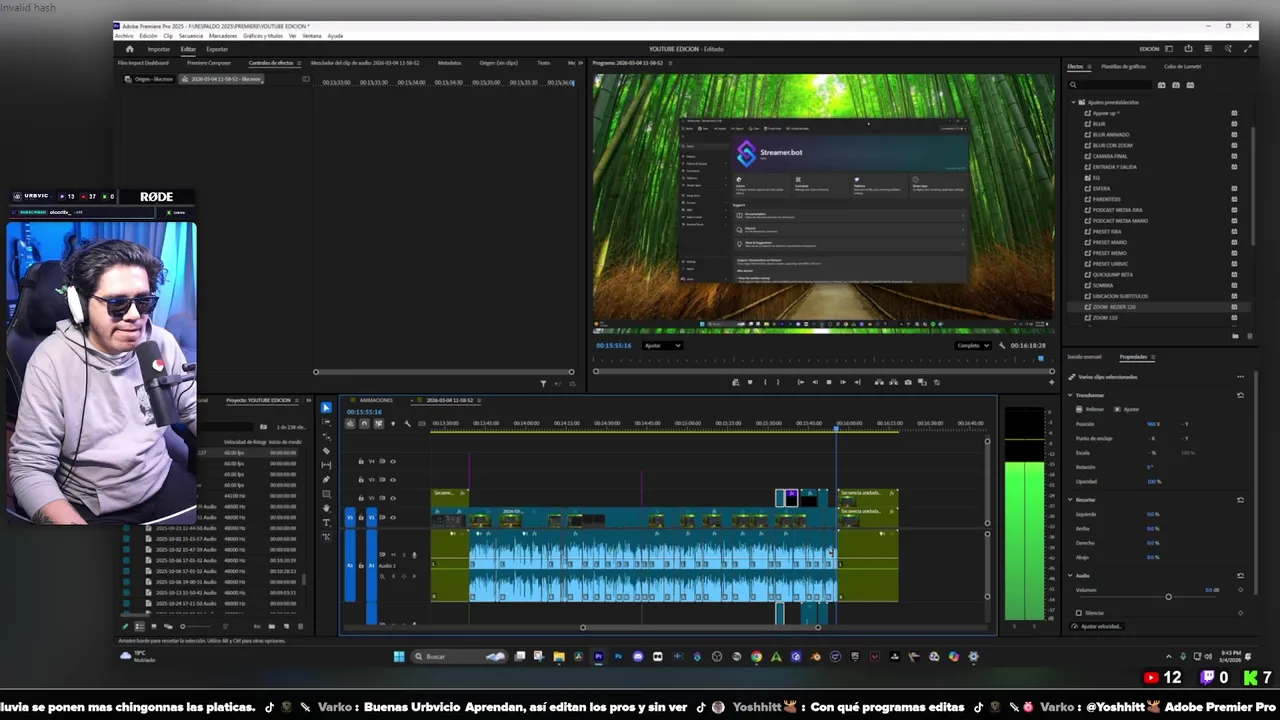The height and width of the screenshot is (720, 1280).
Task: Select the Slip tool
Action: [x=326, y=465]
